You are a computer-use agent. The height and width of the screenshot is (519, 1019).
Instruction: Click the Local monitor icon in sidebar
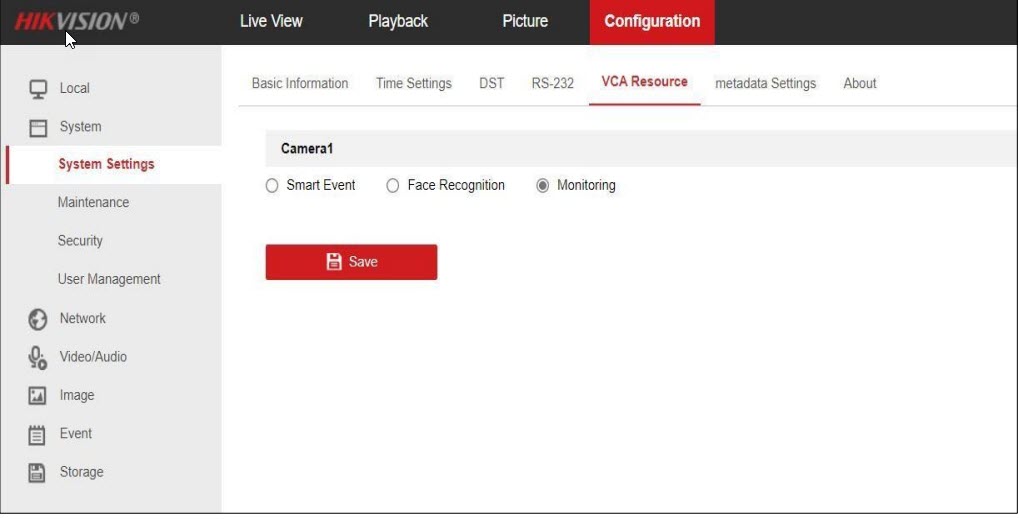point(38,89)
